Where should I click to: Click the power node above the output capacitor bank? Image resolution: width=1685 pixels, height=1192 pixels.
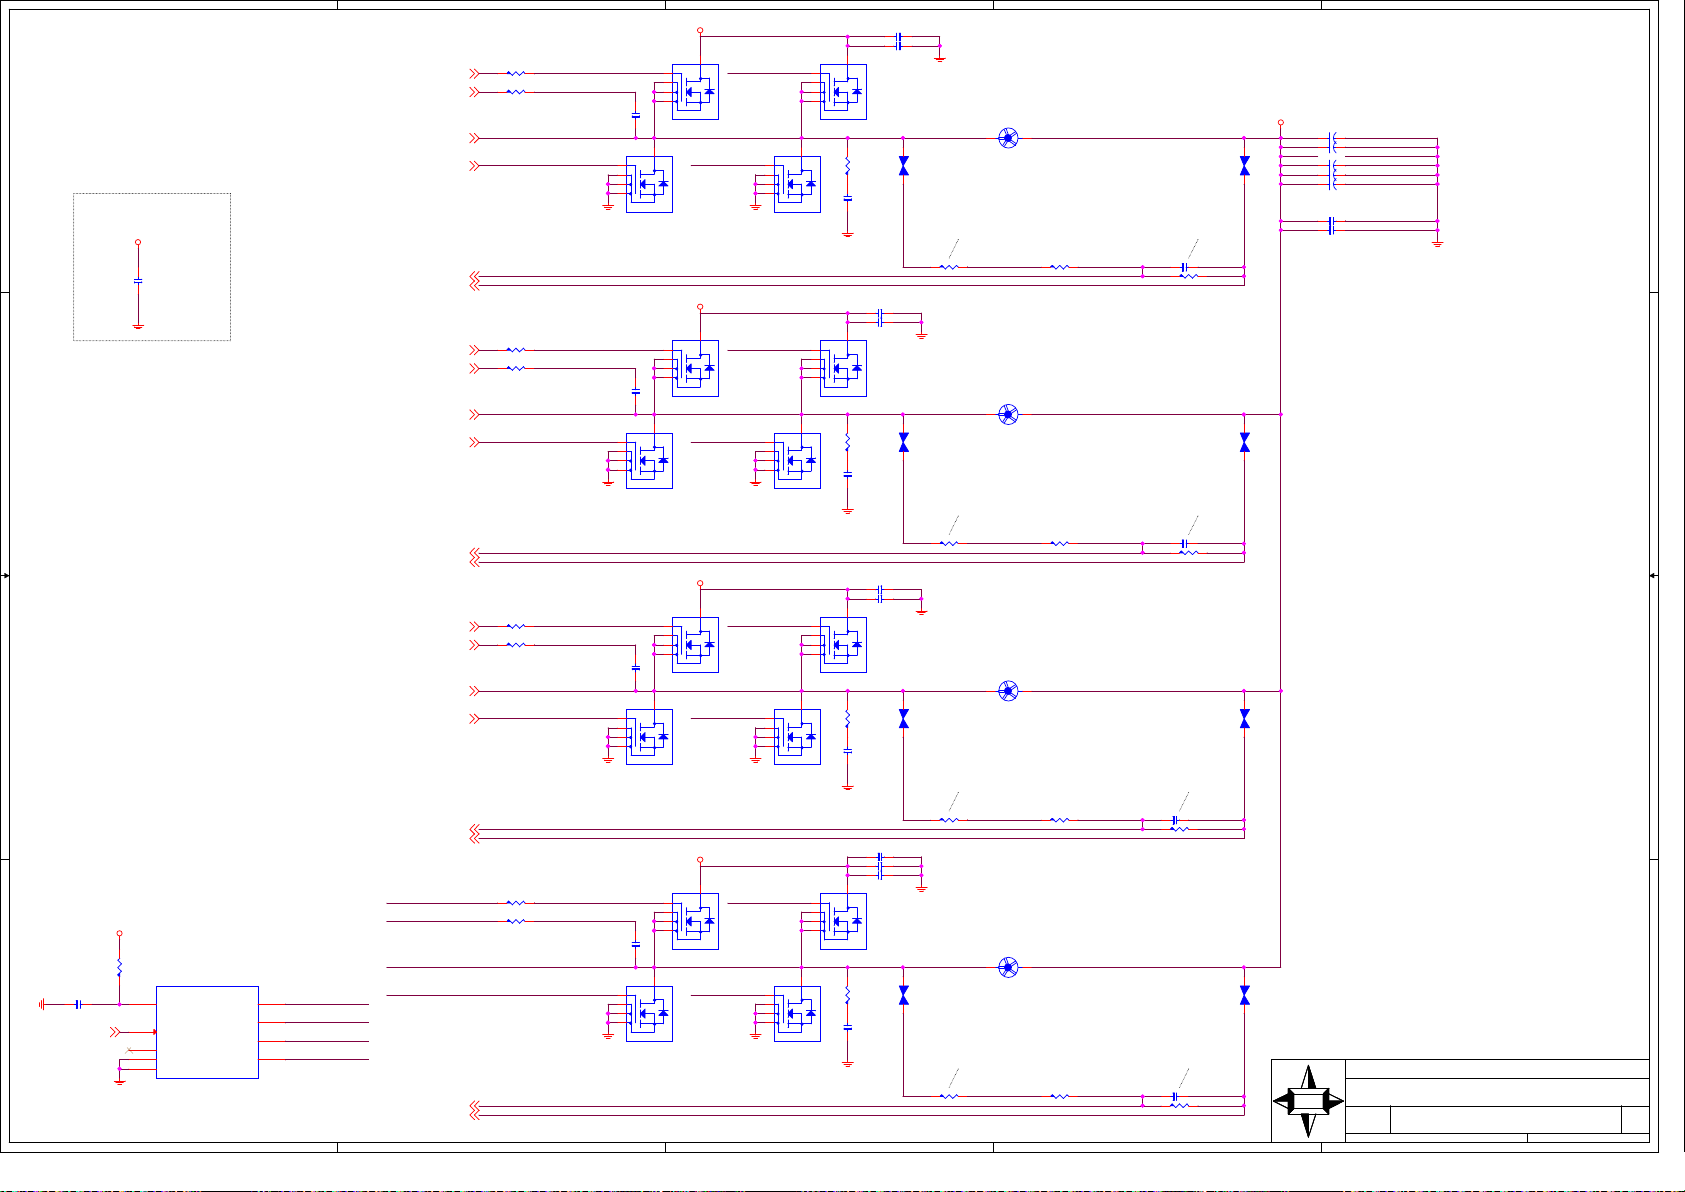pyautogui.click(x=1281, y=123)
